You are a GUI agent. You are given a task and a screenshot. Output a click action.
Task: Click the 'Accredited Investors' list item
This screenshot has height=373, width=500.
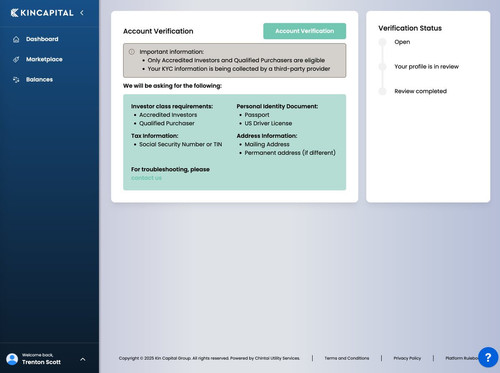click(x=168, y=115)
